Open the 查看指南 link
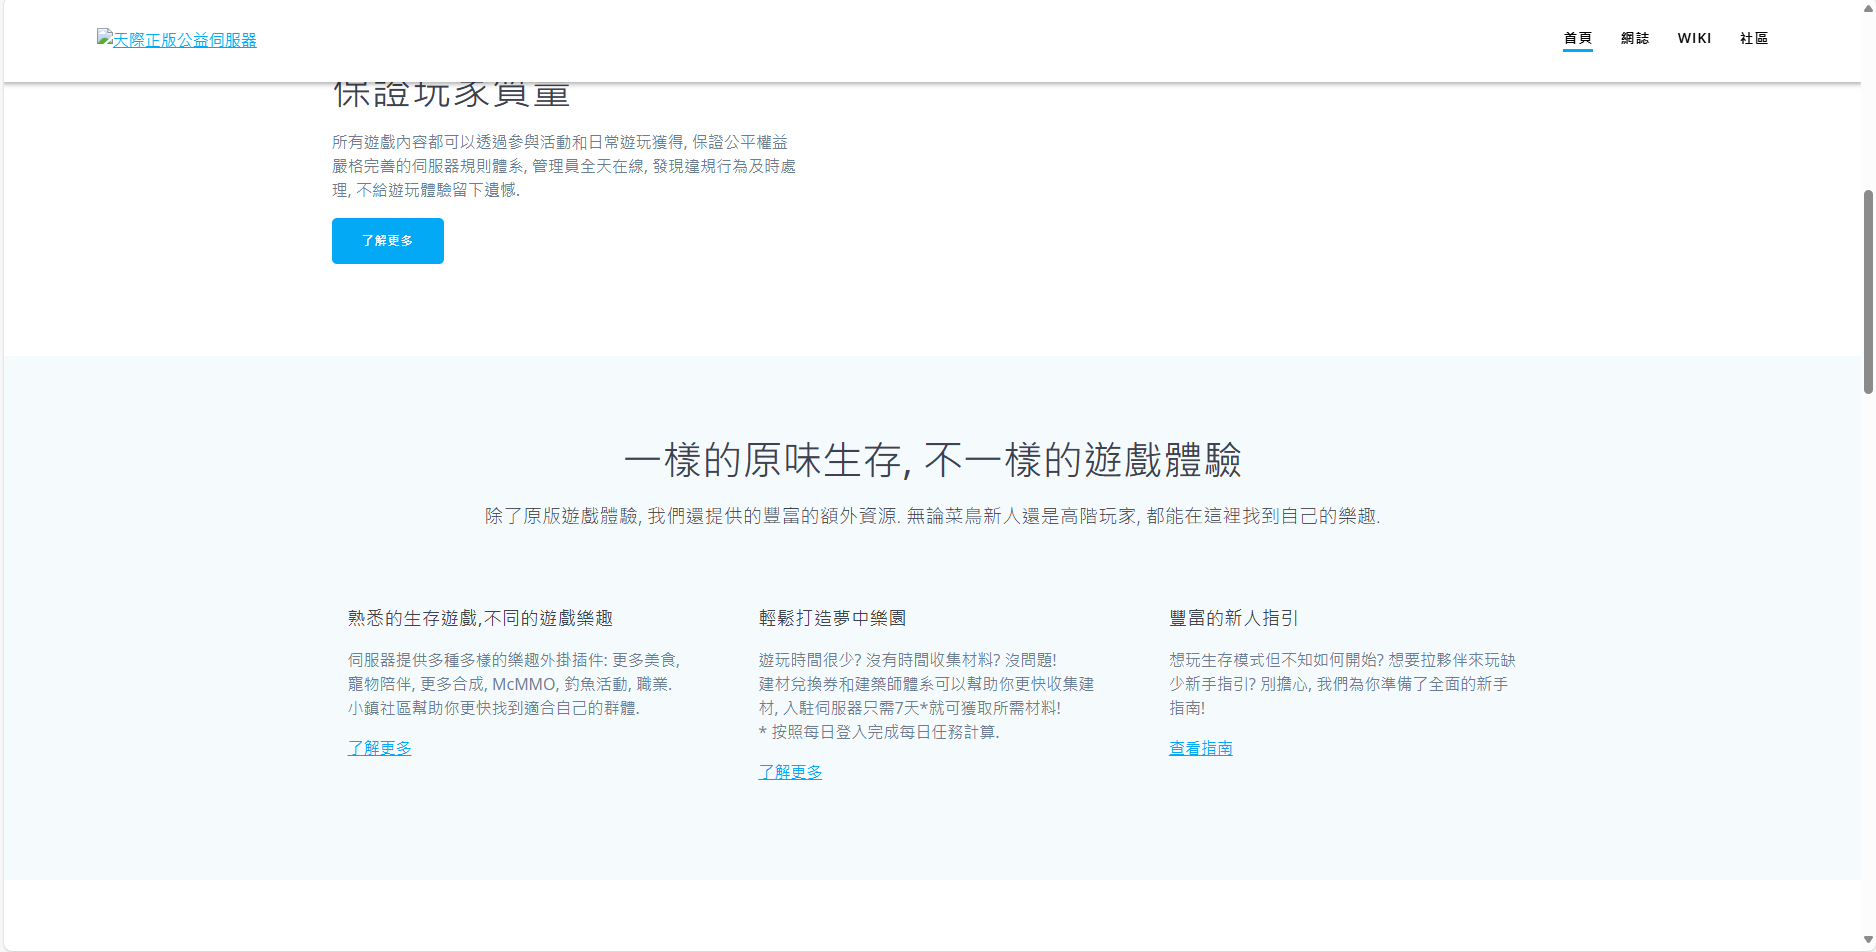The width and height of the screenshot is (1876, 952). 1200,748
